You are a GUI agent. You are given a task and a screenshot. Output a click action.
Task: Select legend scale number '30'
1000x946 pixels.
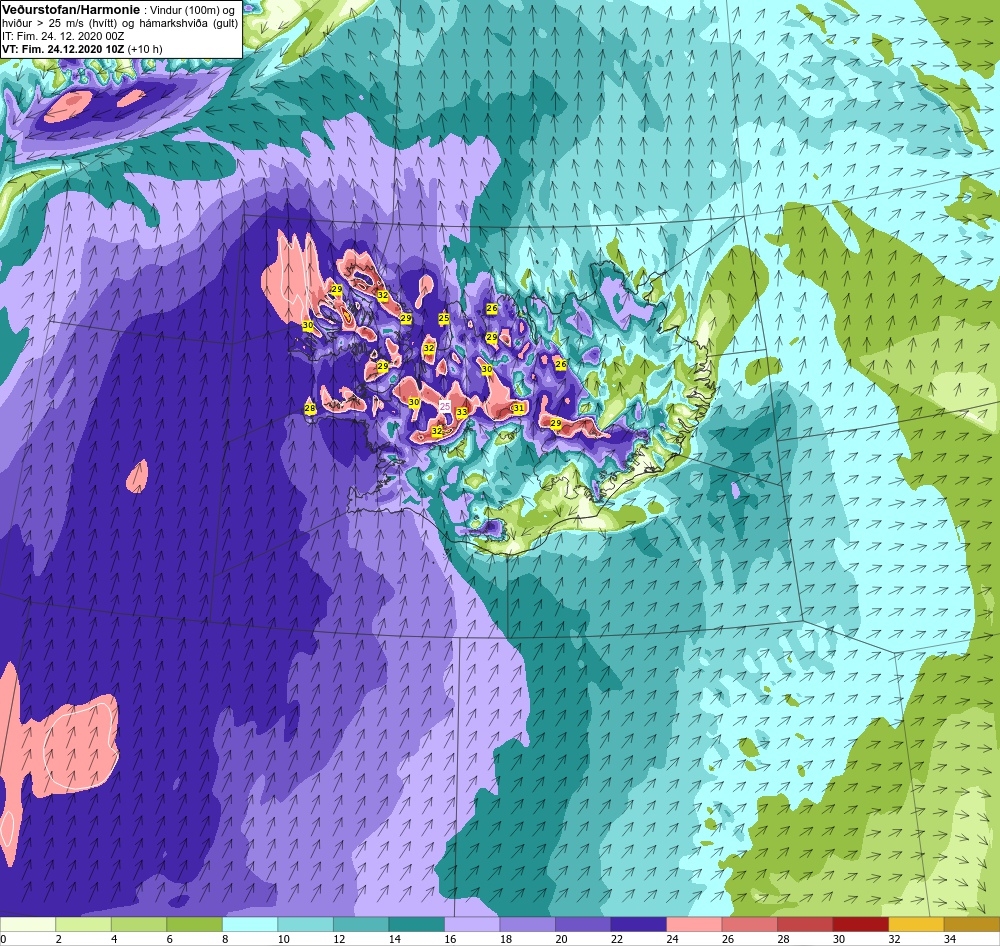pos(839,939)
